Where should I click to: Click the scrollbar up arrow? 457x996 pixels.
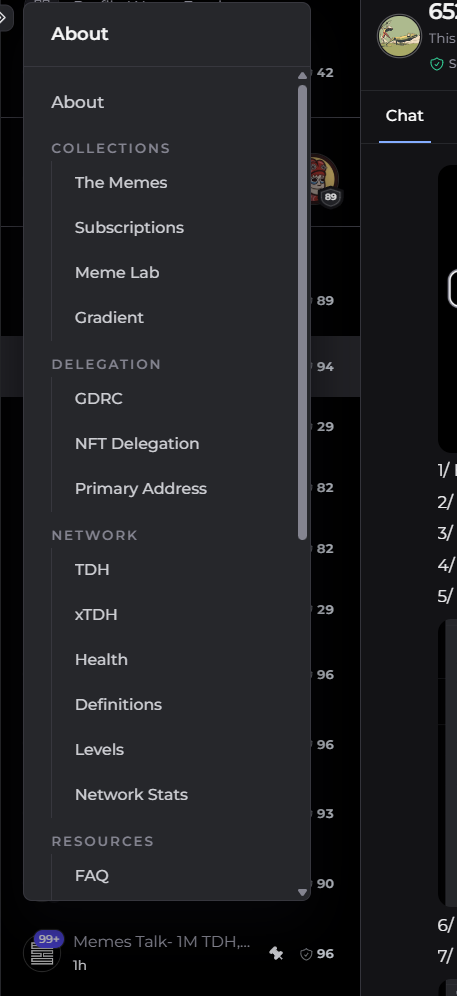[x=303, y=76]
